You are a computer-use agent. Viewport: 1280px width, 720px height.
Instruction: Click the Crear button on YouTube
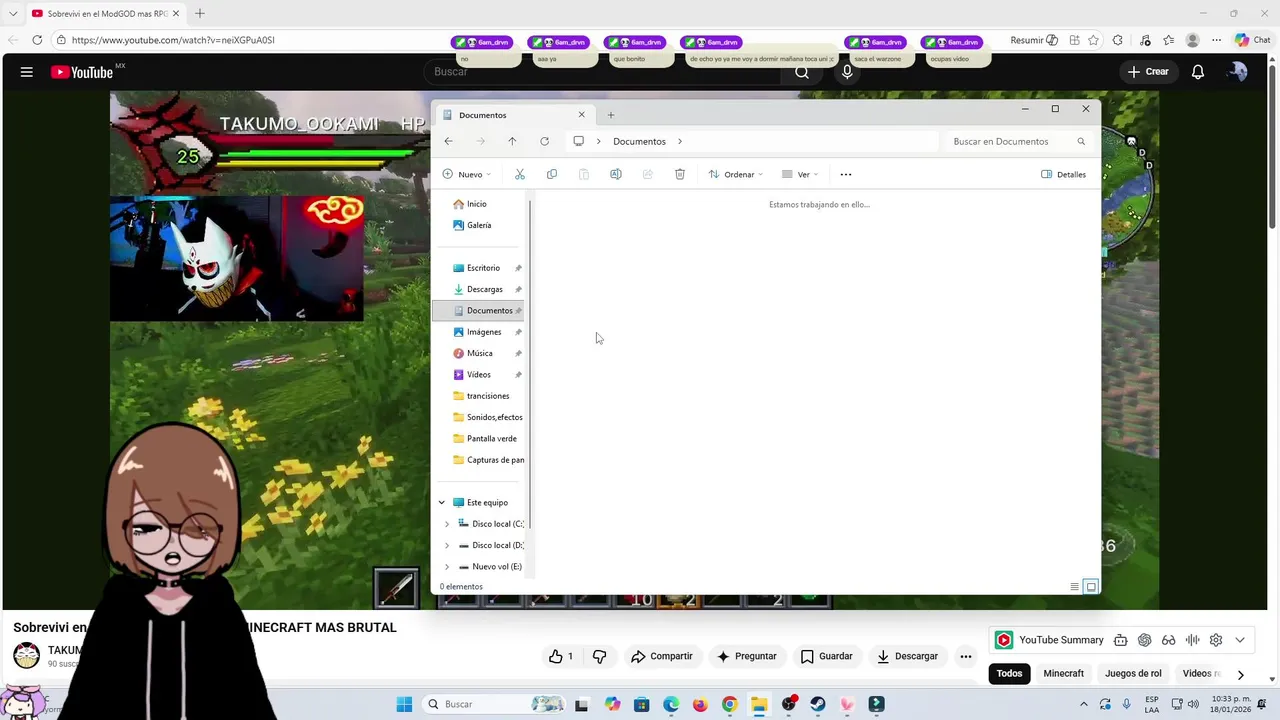point(1147,72)
